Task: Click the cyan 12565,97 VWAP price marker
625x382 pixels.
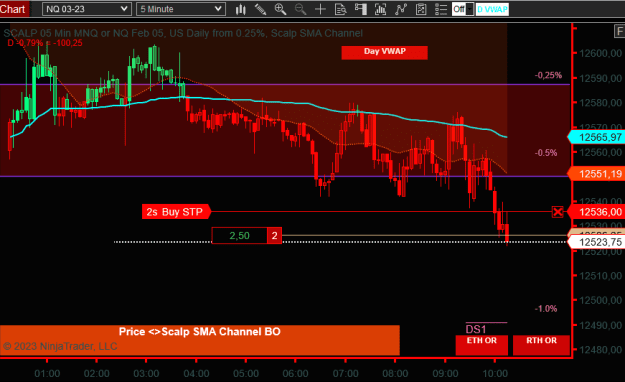Action: point(596,137)
